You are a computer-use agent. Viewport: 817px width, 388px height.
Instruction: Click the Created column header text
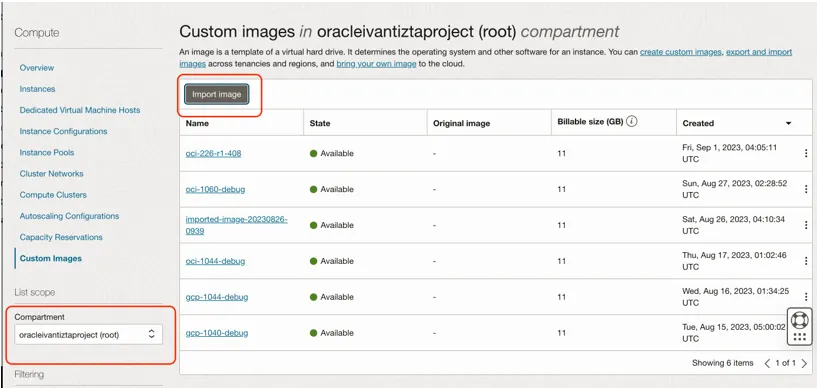pyautogui.click(x=698, y=123)
